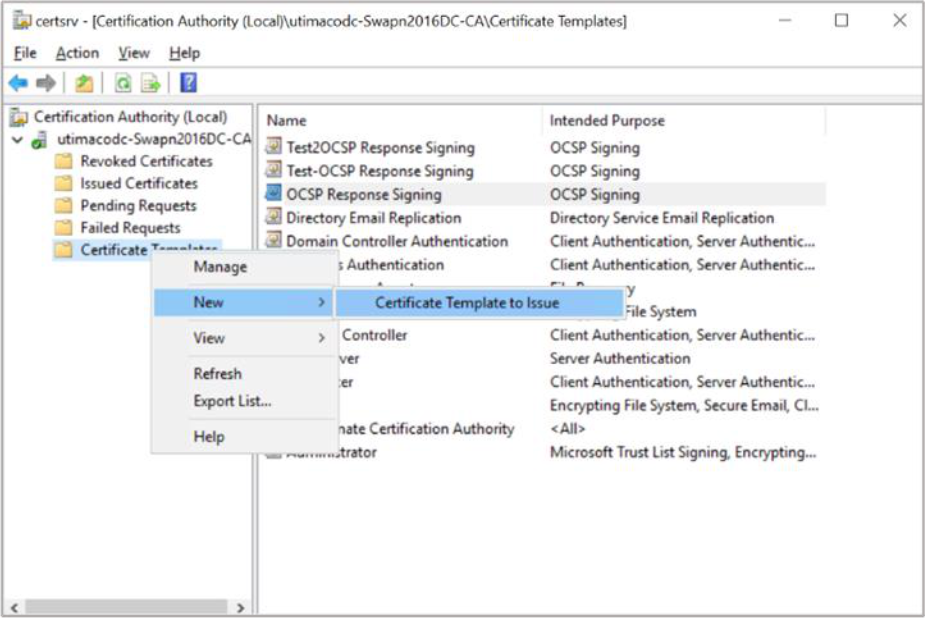
Task: Collapse the utimacodc-Swapn2016DC-CA tree node
Action: click(17, 139)
